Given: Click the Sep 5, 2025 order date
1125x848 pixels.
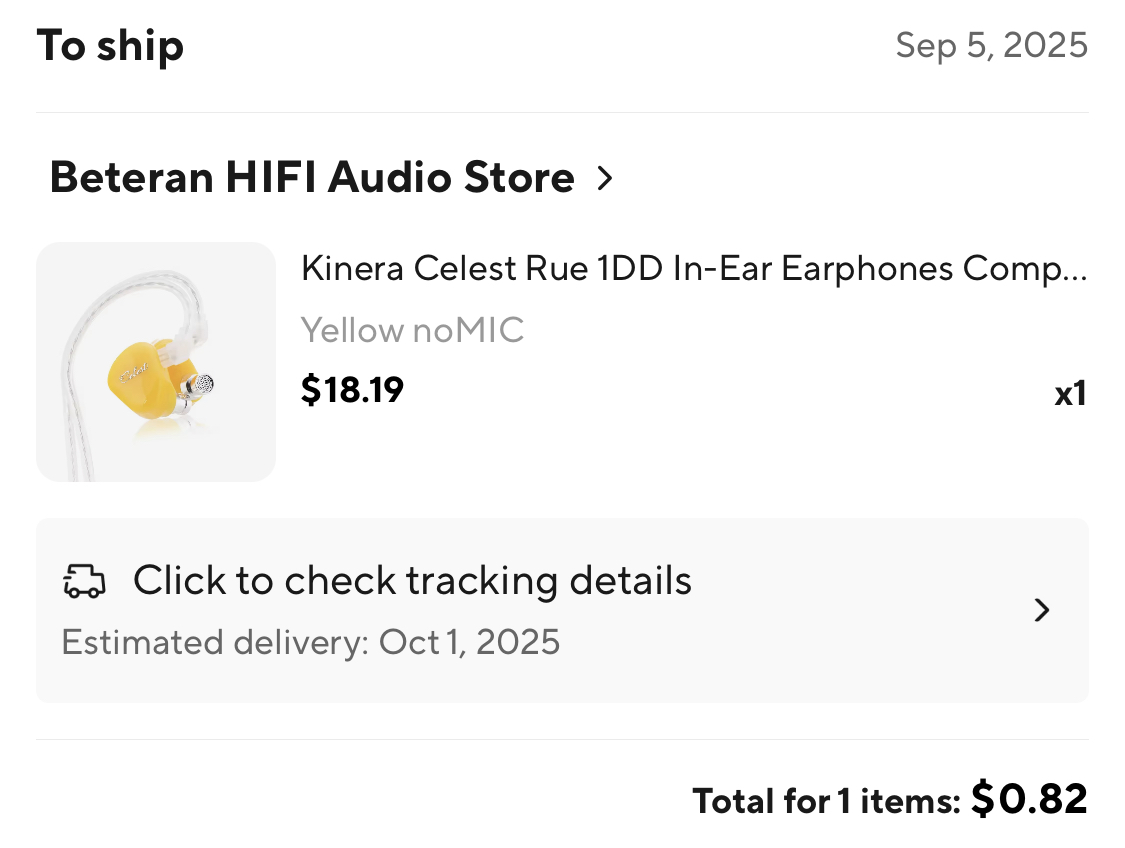Looking at the screenshot, I should pos(992,45).
